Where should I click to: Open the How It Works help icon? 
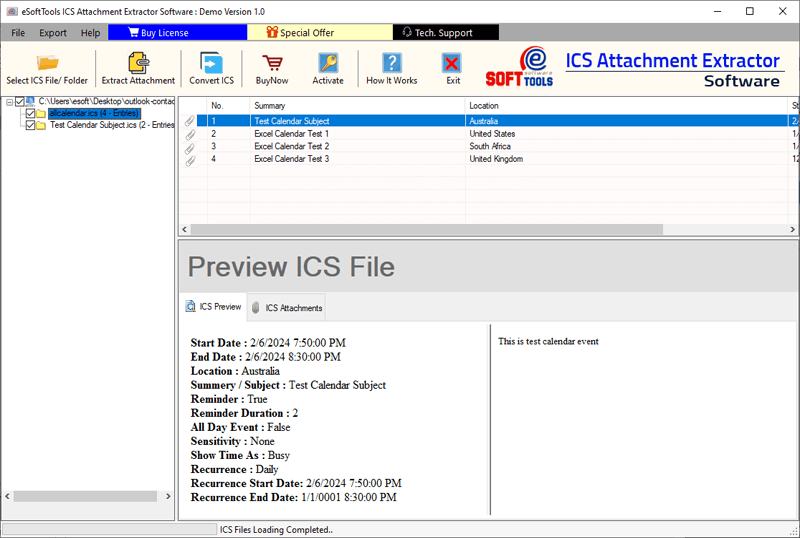[392, 63]
